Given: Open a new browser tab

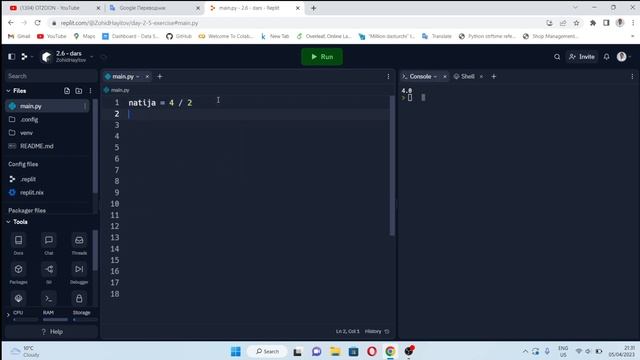Looking at the screenshot, I should click(x=313, y=8).
